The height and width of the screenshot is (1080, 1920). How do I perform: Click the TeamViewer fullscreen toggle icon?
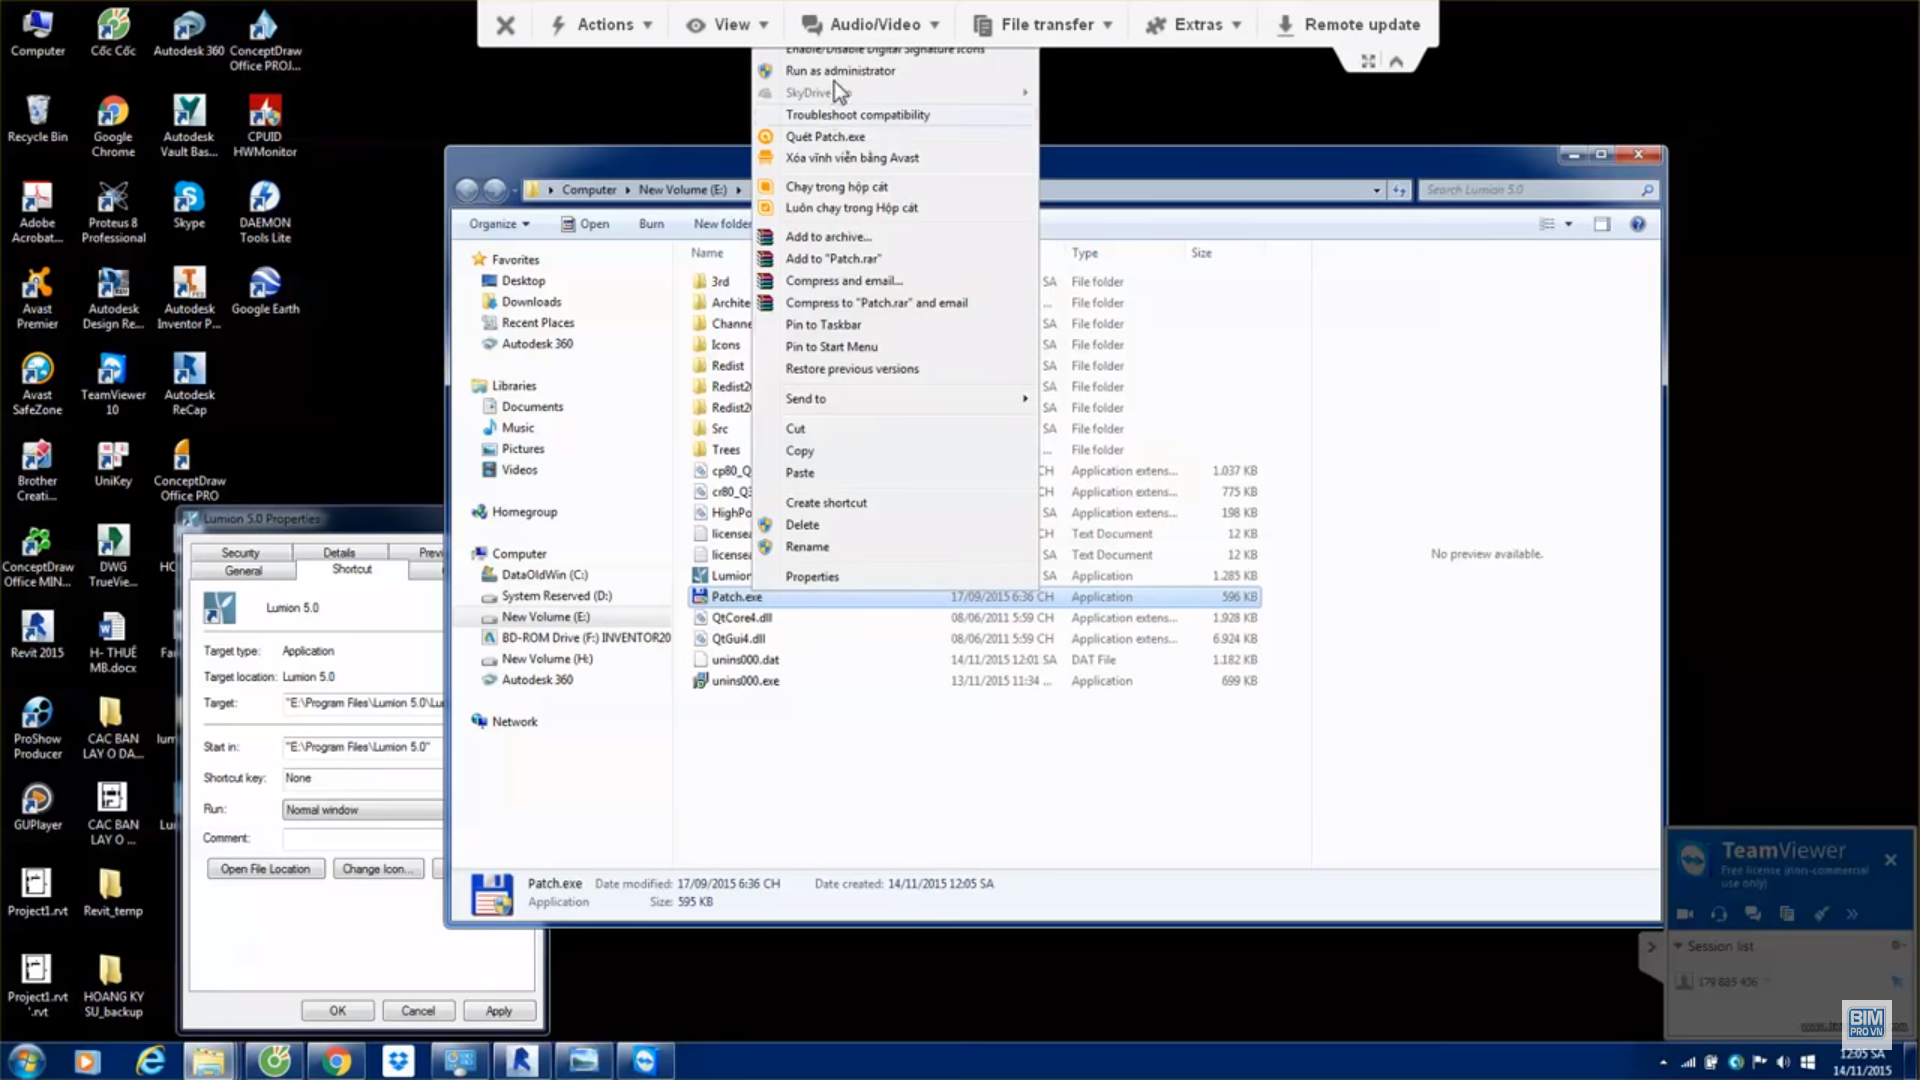click(x=1368, y=62)
